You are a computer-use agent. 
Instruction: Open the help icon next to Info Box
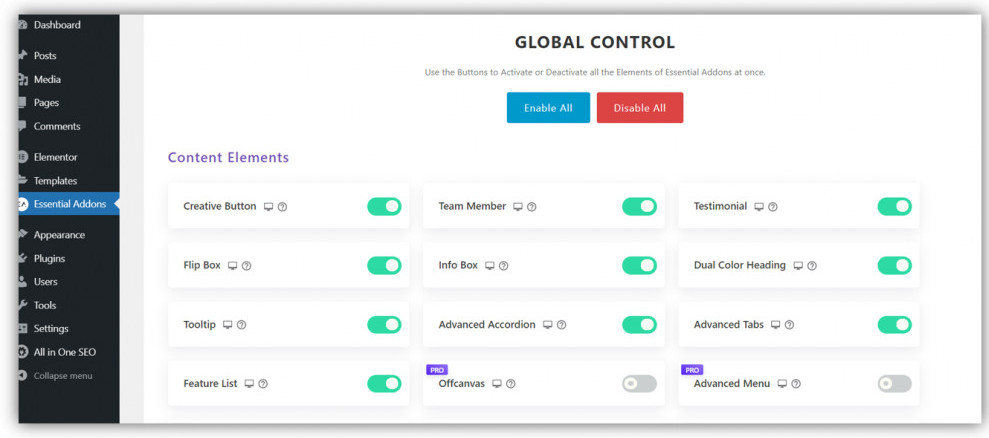503,266
